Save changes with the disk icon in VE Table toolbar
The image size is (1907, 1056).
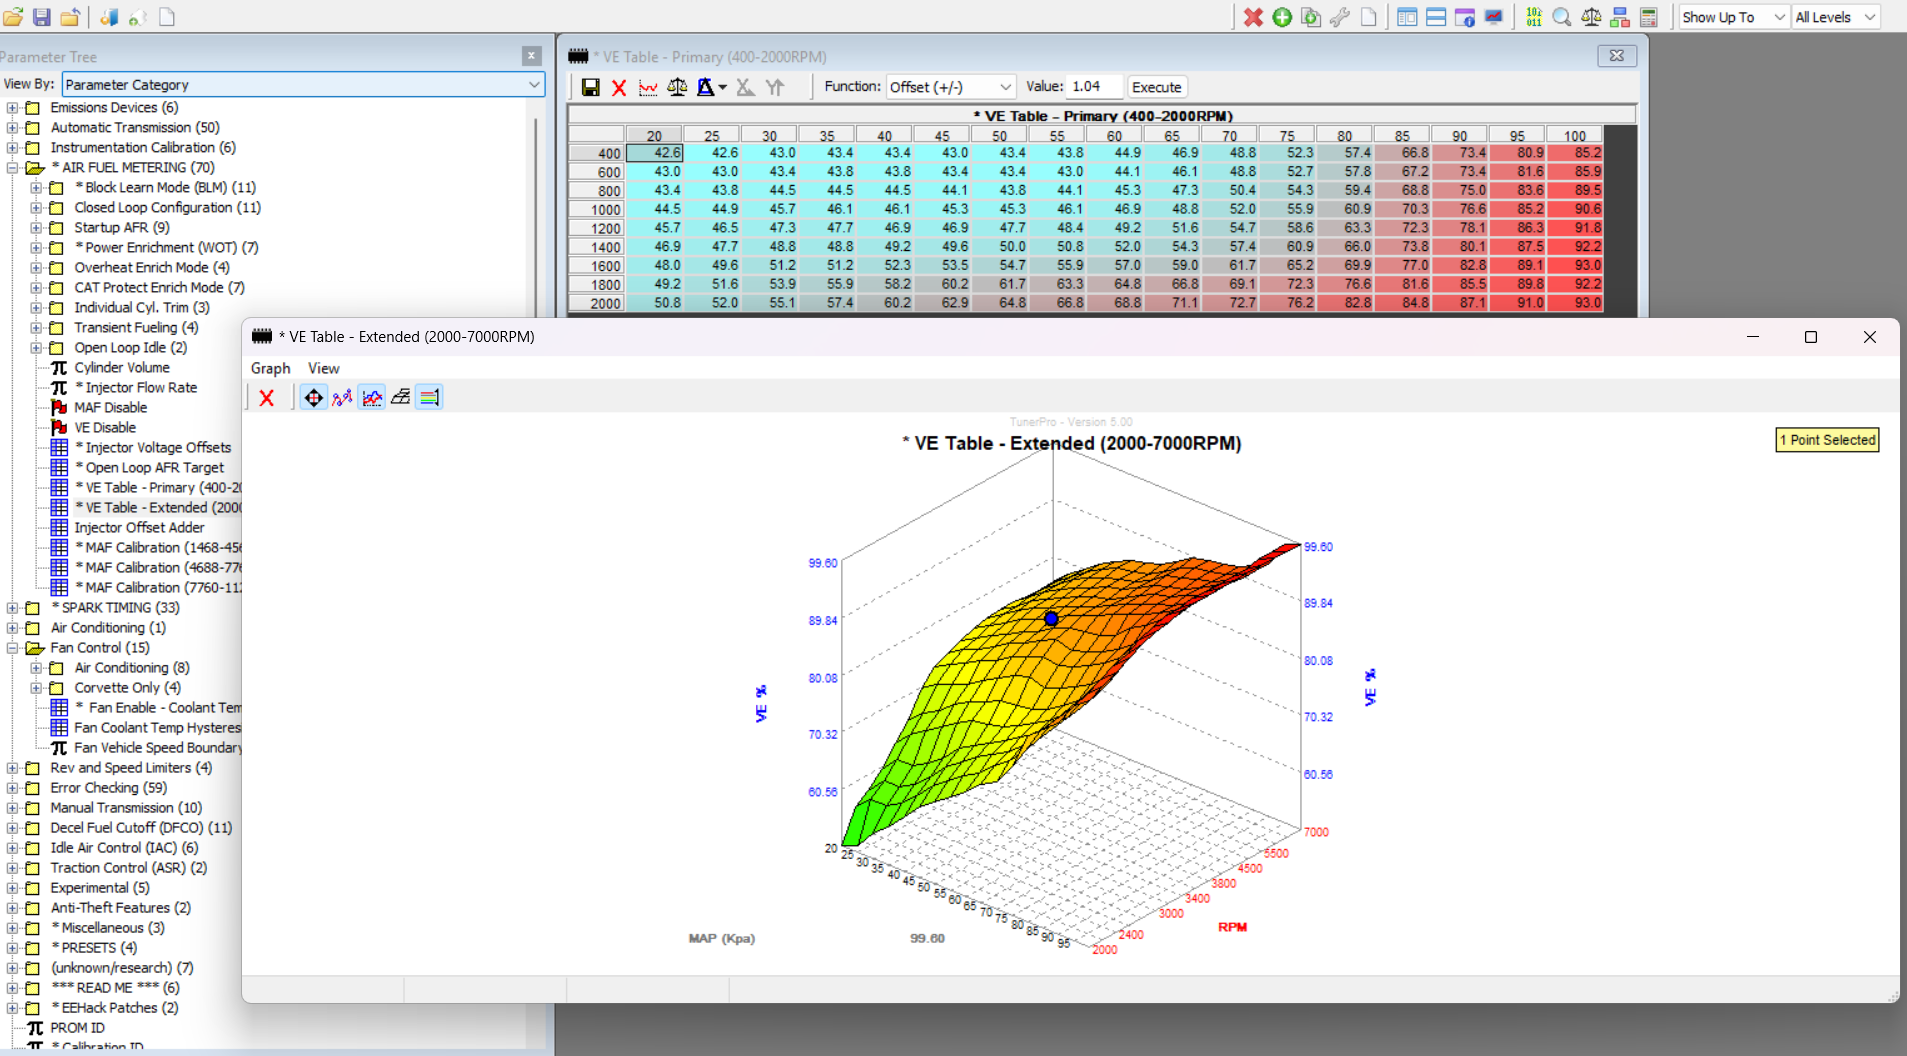589,87
